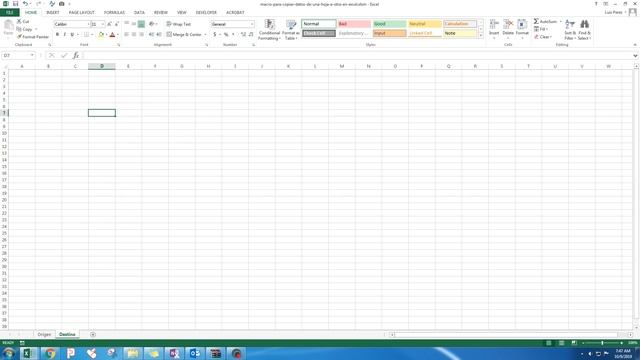
Task: Open the General number format dropdown
Action: coord(252,24)
